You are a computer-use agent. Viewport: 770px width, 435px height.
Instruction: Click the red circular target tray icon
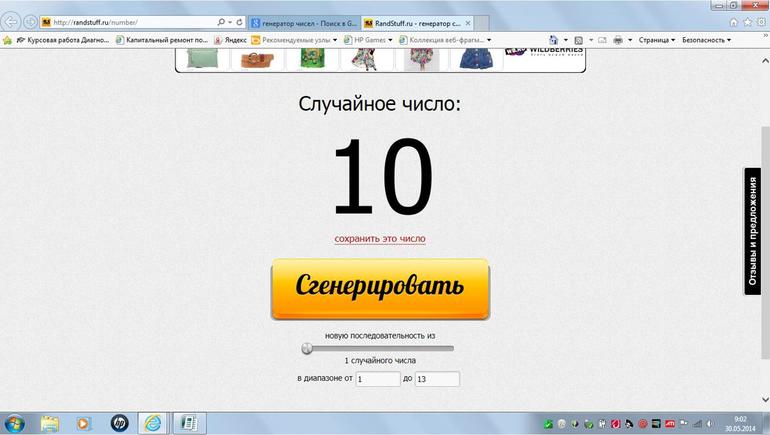(x=642, y=423)
